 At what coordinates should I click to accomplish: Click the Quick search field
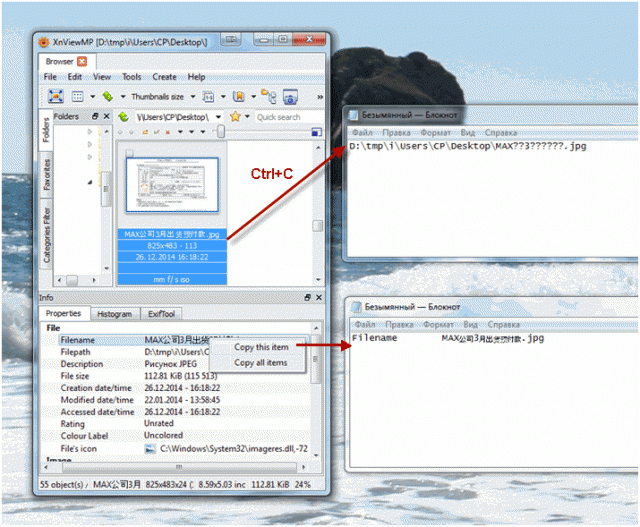289,117
